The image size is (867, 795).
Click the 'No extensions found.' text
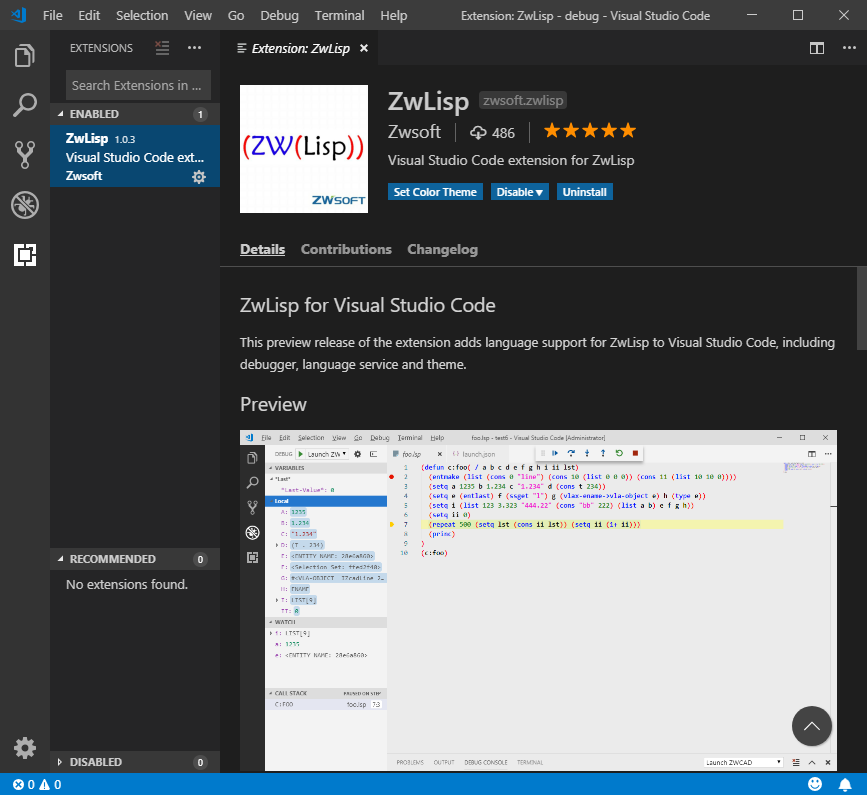[127, 584]
